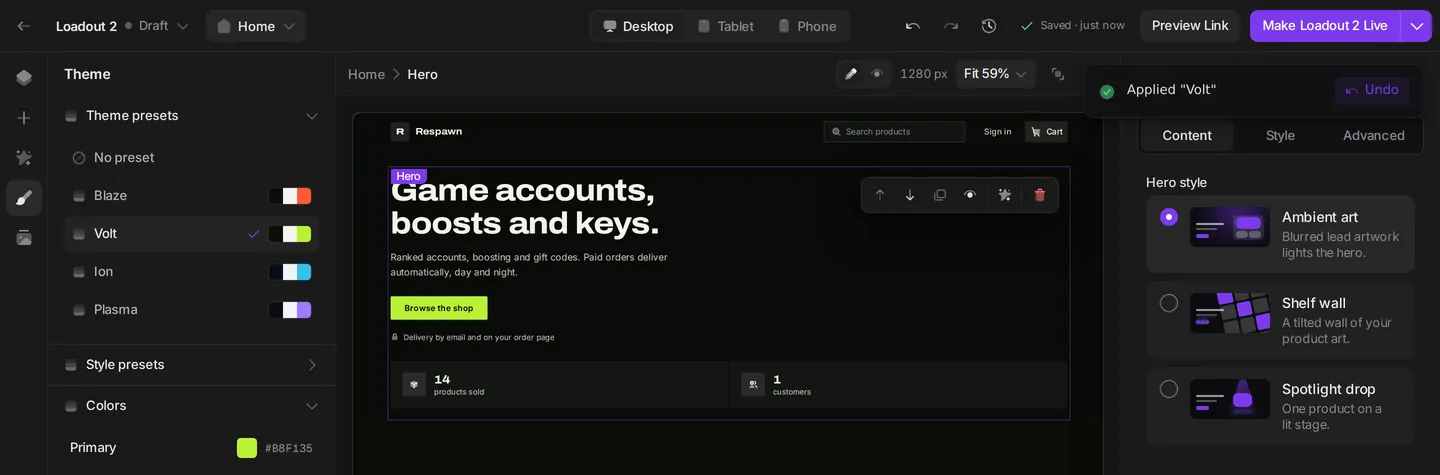Undo applying Volt in the toast

coord(1372,90)
